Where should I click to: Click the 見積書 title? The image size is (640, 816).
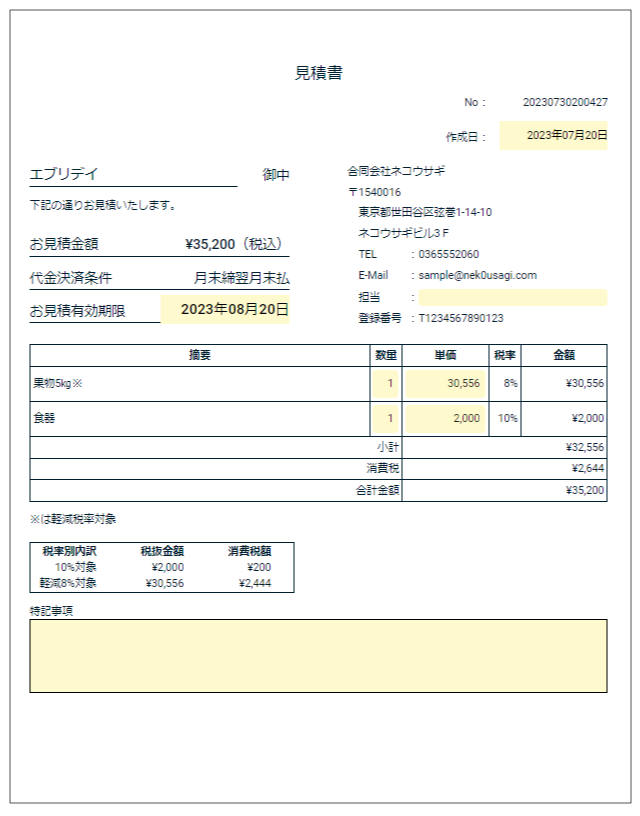click(x=318, y=73)
